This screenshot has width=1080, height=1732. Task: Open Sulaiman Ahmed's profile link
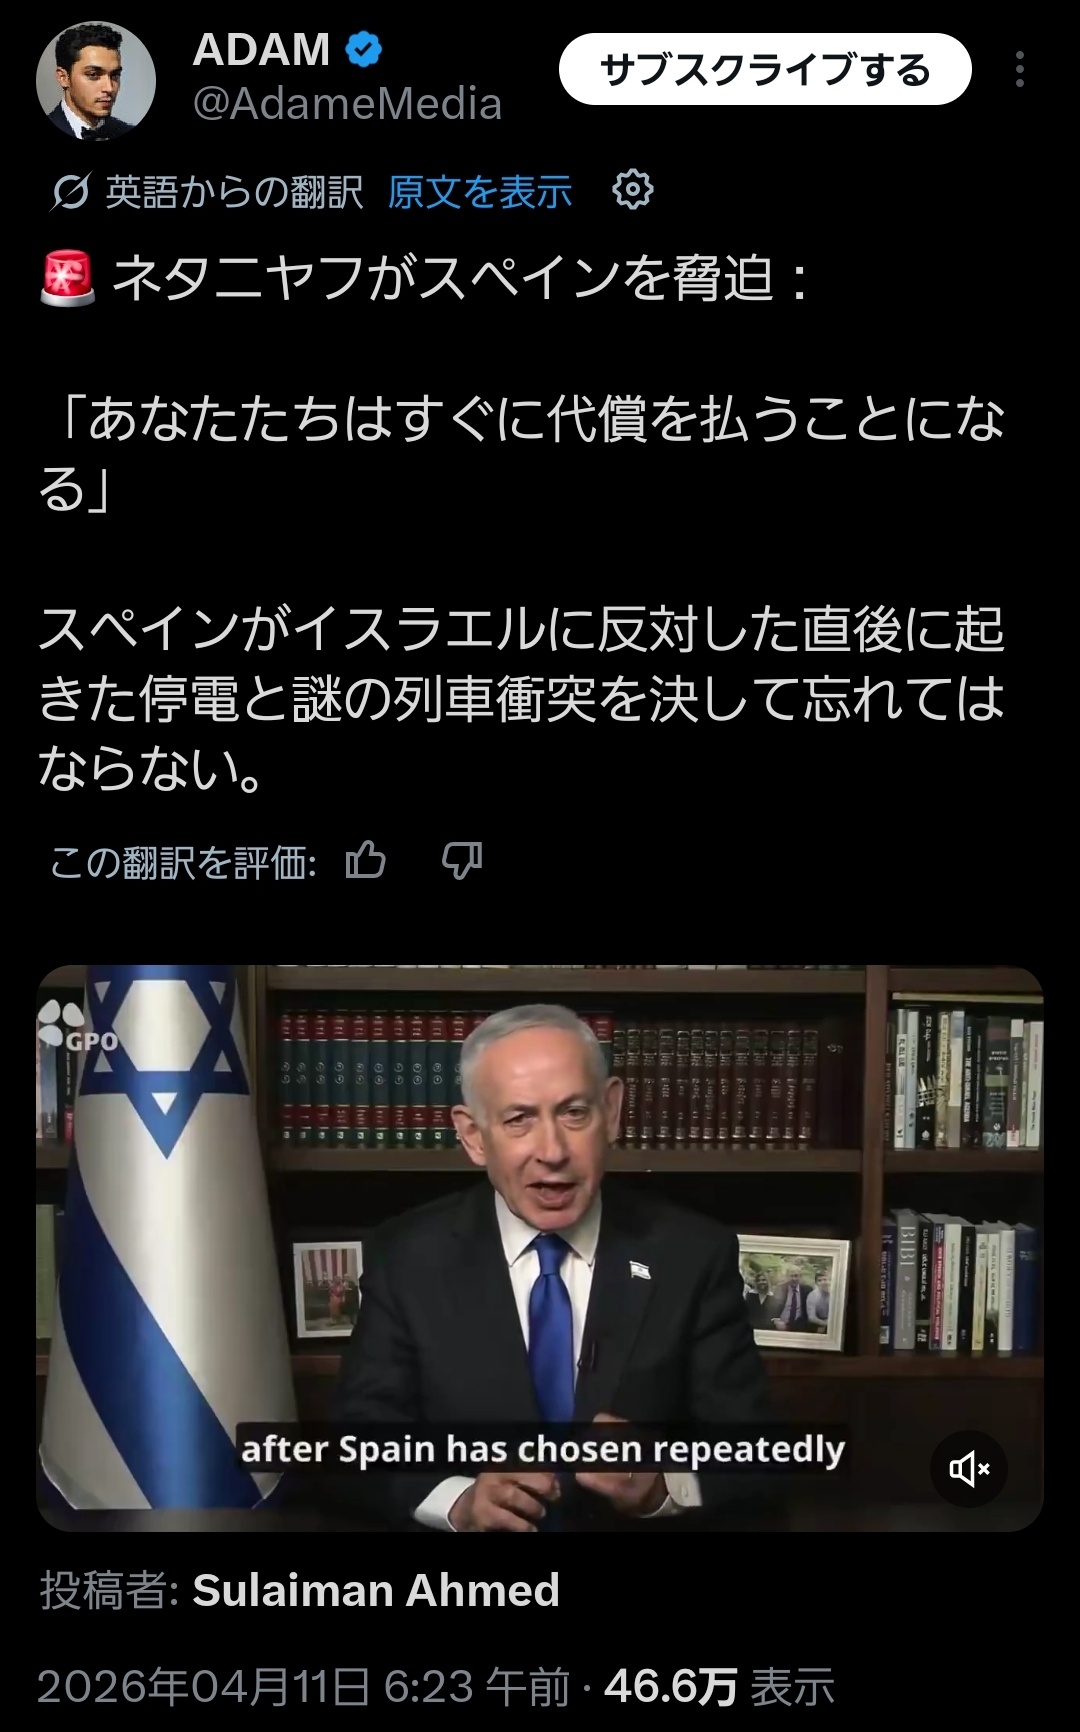coord(376,1590)
